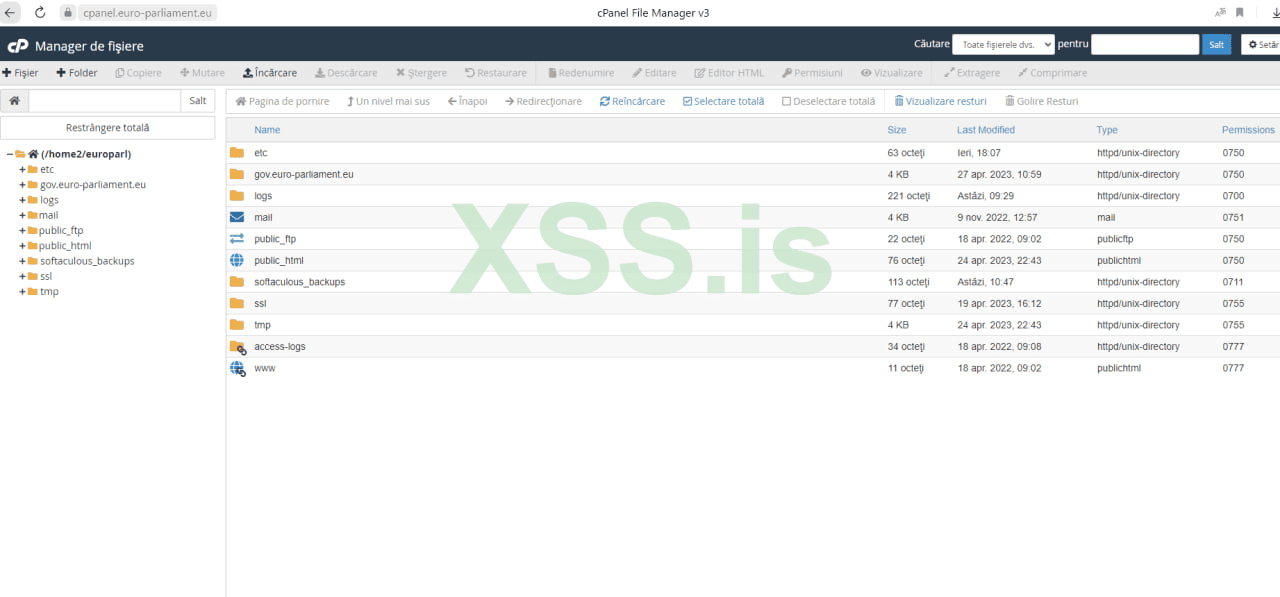Screen dimensions: 1280x597
Task: Click the Redirecționare forward button
Action: 543,101
